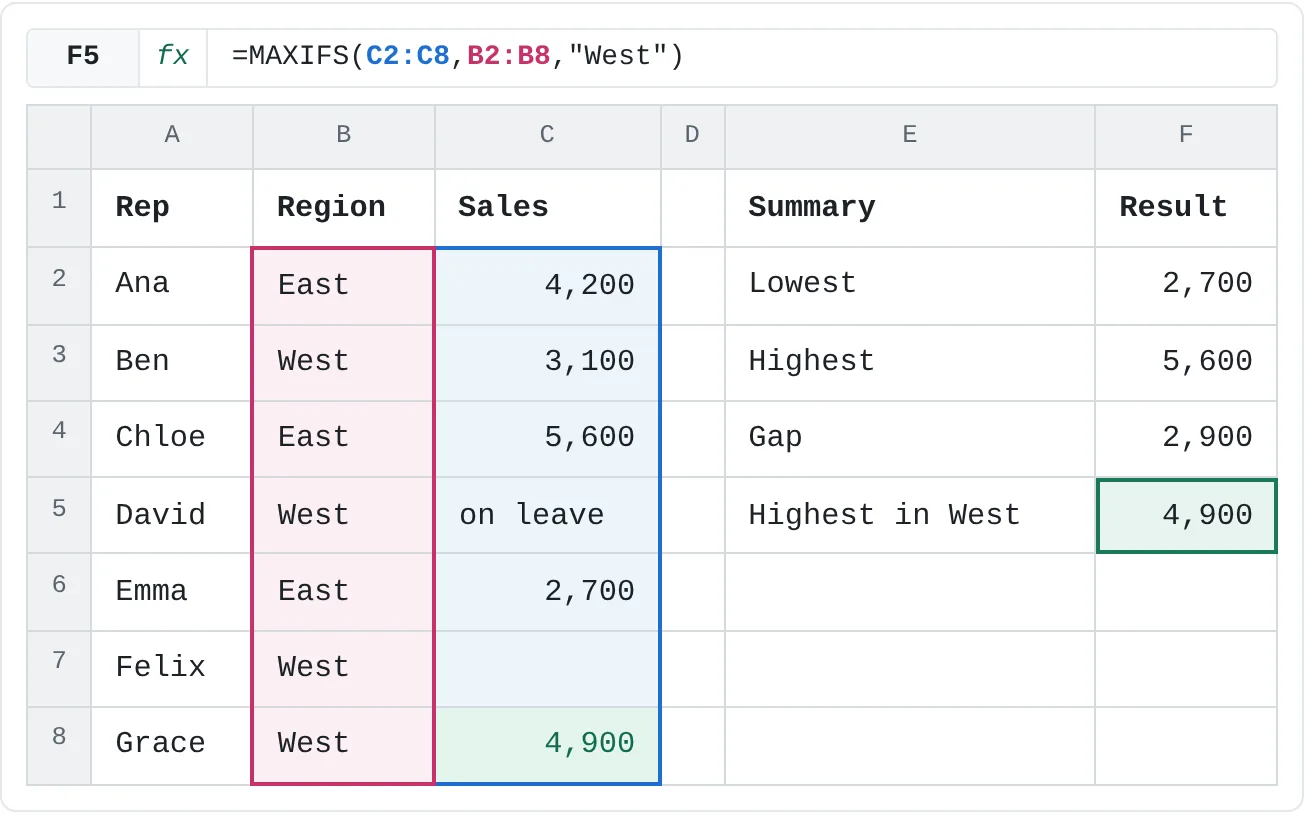Image resolution: width=1304 pixels, height=814 pixels.
Task: Select the cell containing David
Action: pos(172,515)
